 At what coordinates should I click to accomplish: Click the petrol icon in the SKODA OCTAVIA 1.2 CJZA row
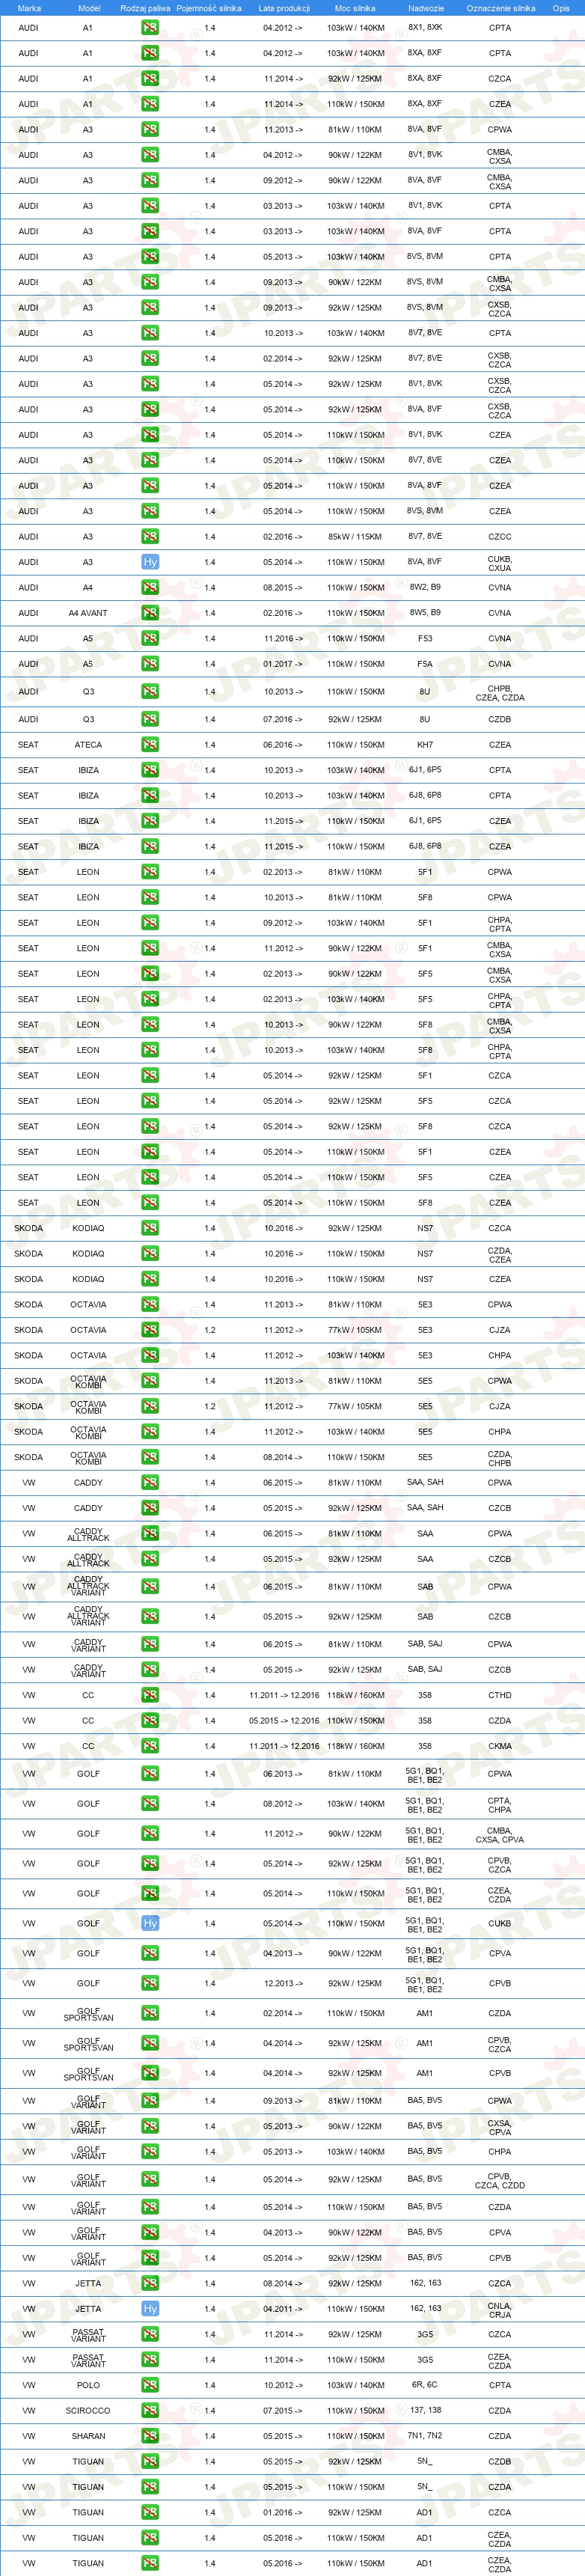(x=150, y=1330)
